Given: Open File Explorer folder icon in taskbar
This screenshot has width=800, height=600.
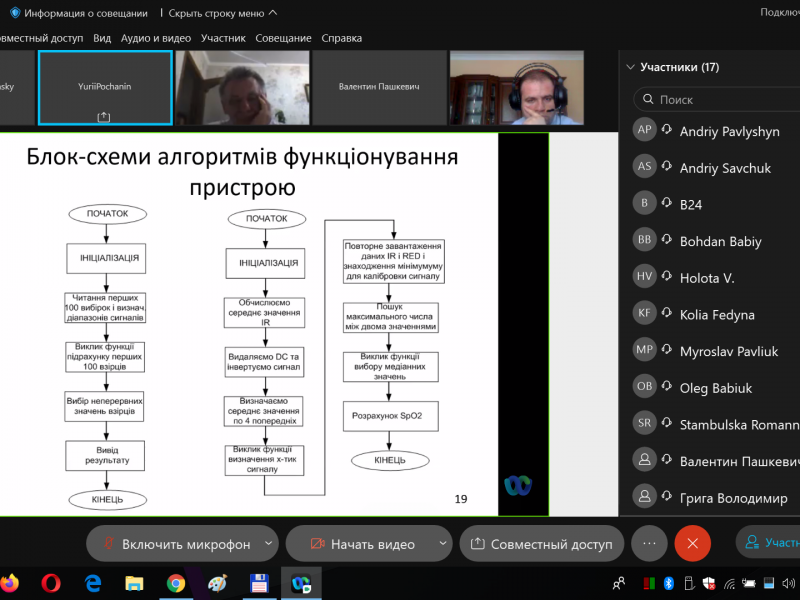Looking at the screenshot, I should point(134,583).
